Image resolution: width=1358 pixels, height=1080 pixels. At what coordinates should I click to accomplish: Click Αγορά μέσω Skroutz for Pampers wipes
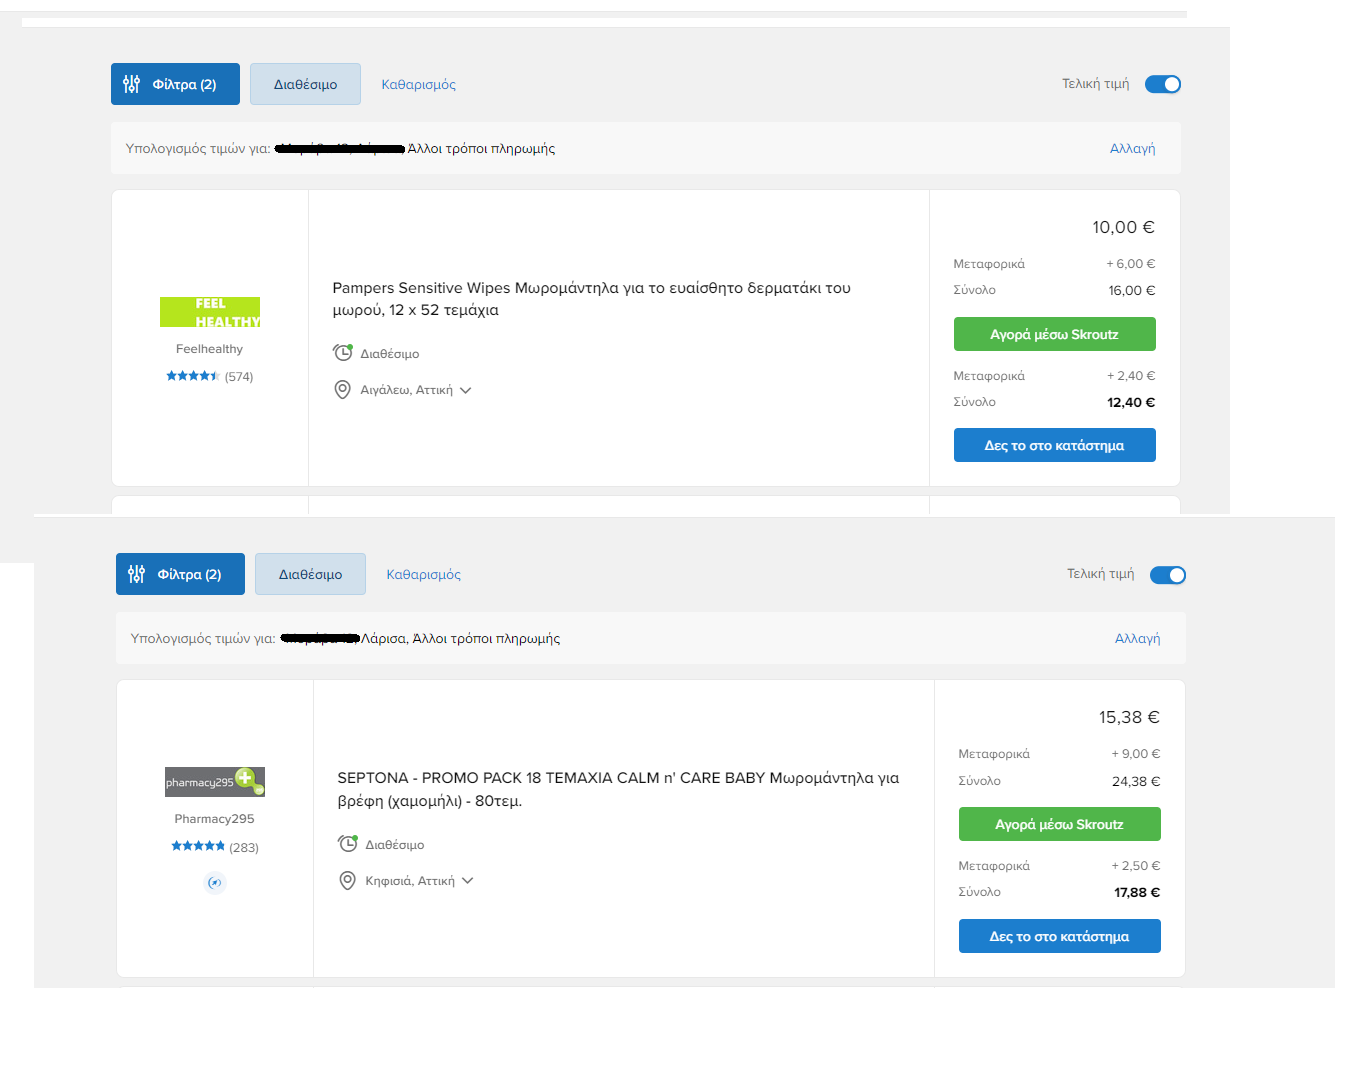pyautogui.click(x=1055, y=334)
